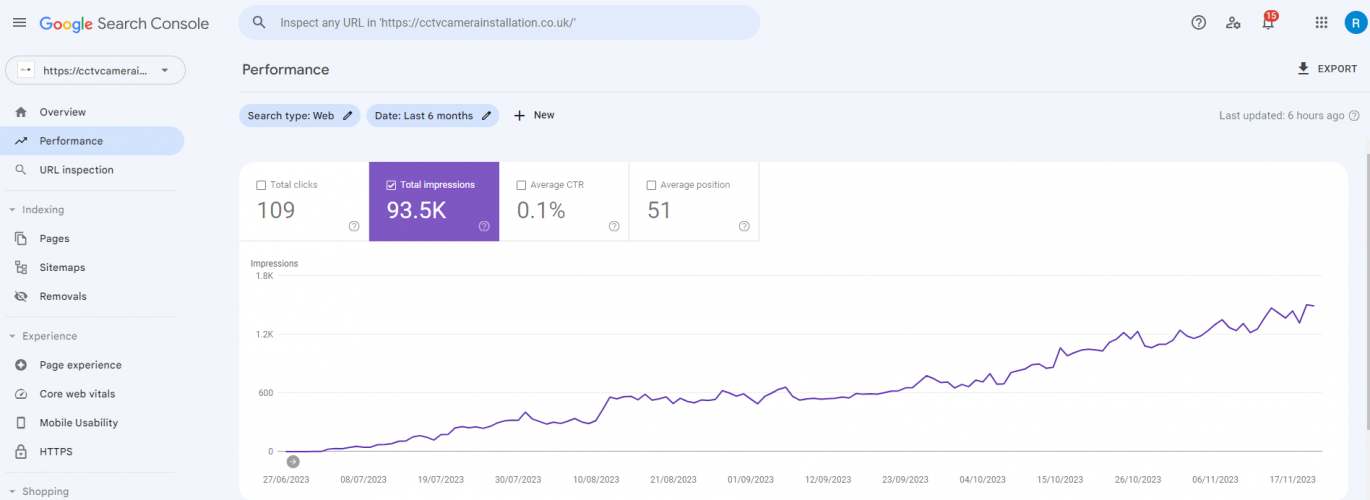The width and height of the screenshot is (1370, 500).
Task: Enable the Average CTR checkbox
Action: (x=521, y=185)
